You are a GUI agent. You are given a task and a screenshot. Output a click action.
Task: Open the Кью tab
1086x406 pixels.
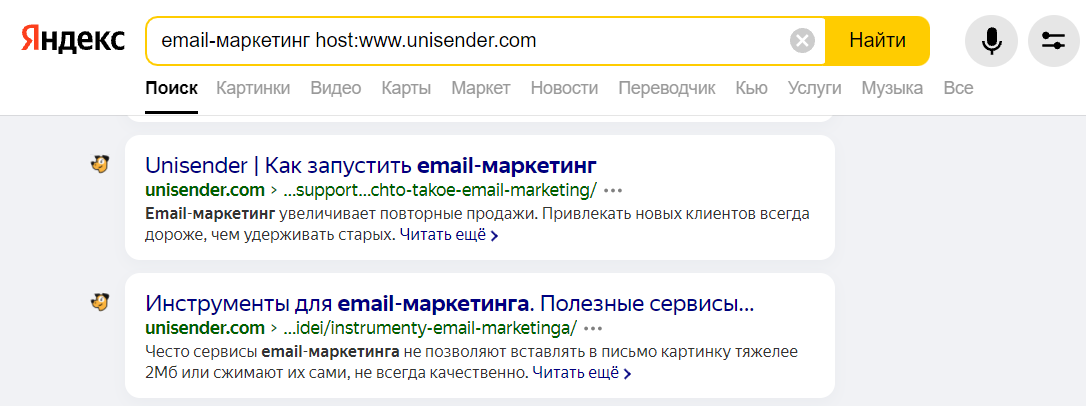tap(751, 88)
